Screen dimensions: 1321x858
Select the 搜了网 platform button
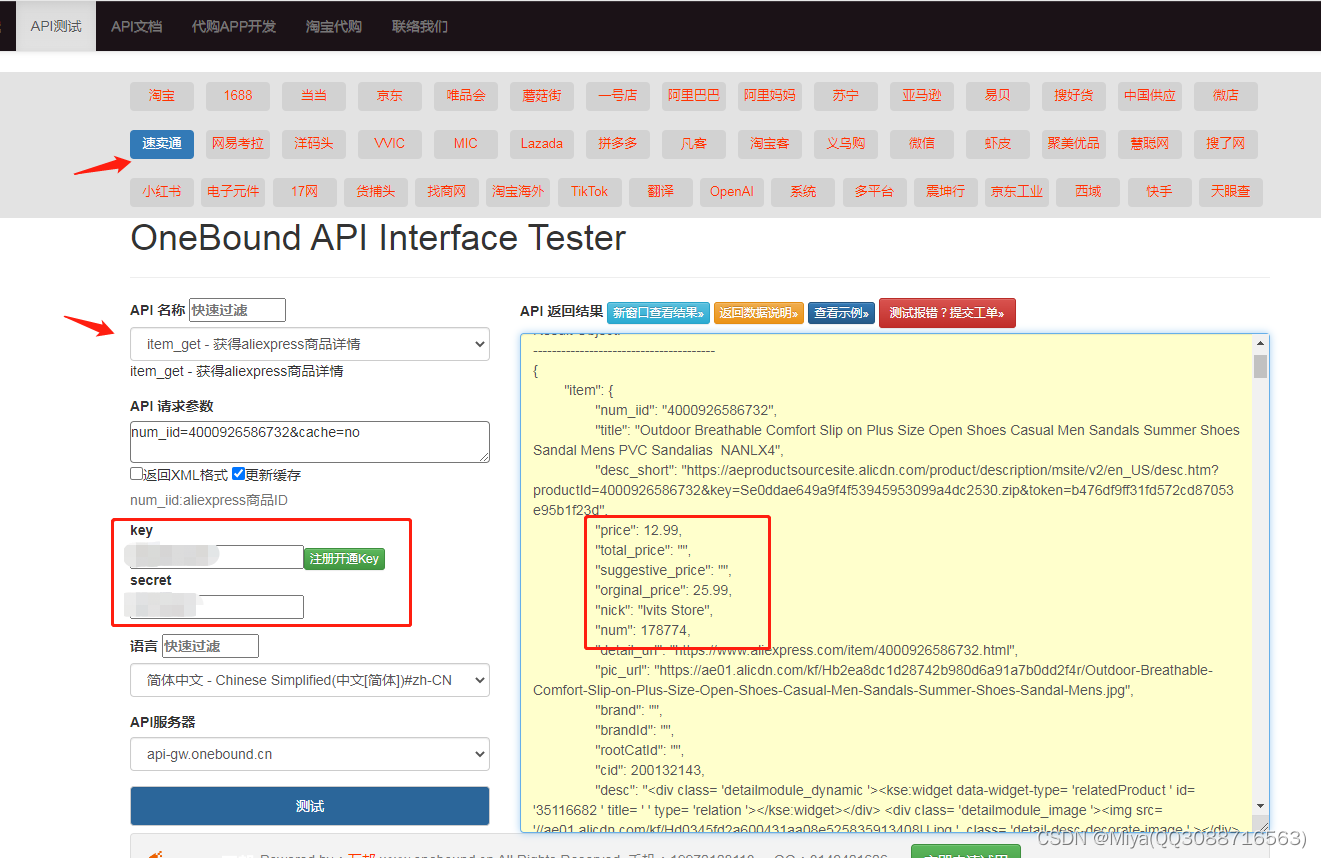point(1226,144)
